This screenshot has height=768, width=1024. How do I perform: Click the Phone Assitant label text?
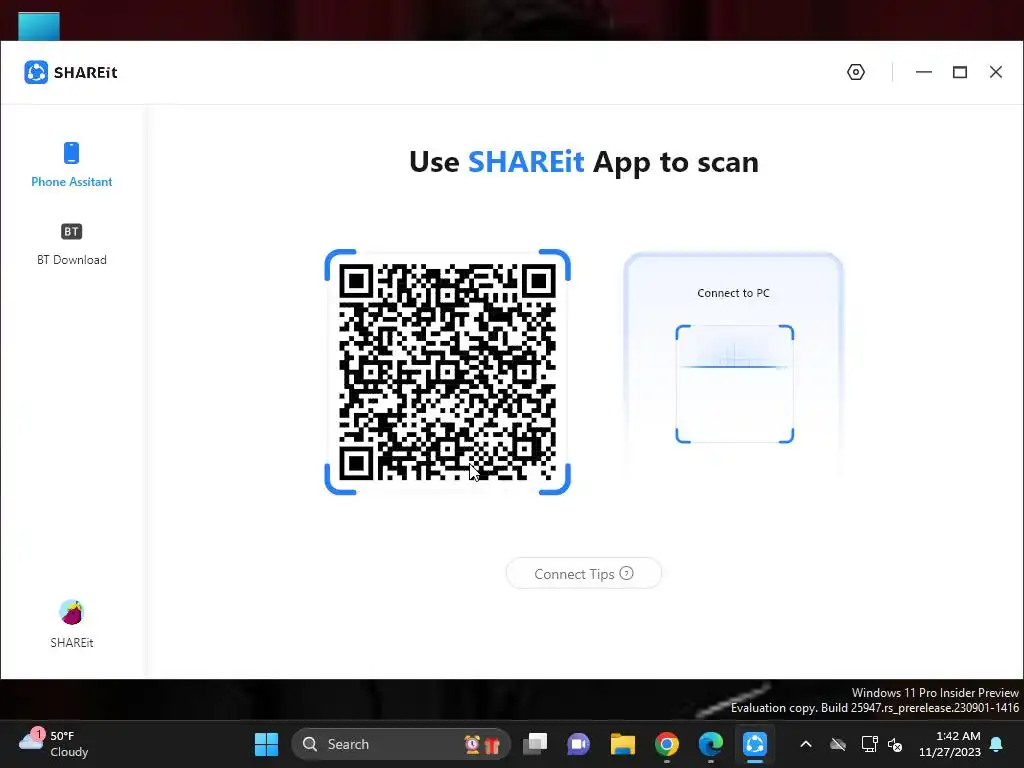71,182
